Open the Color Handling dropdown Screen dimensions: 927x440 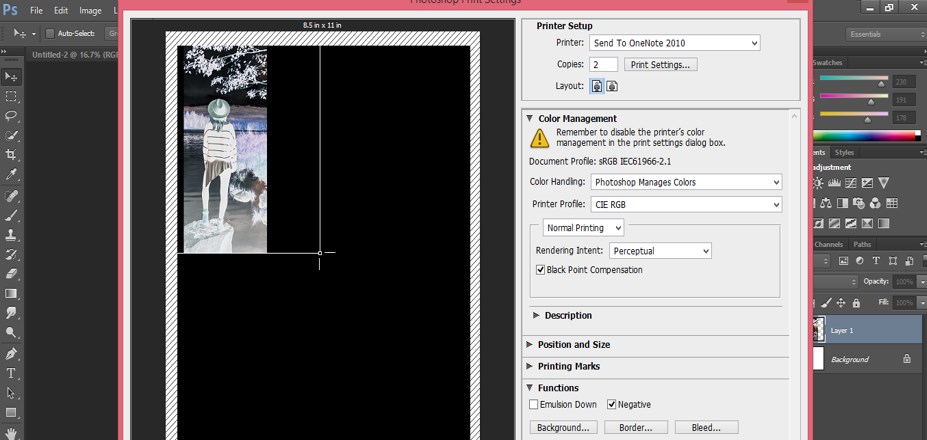[686, 182]
